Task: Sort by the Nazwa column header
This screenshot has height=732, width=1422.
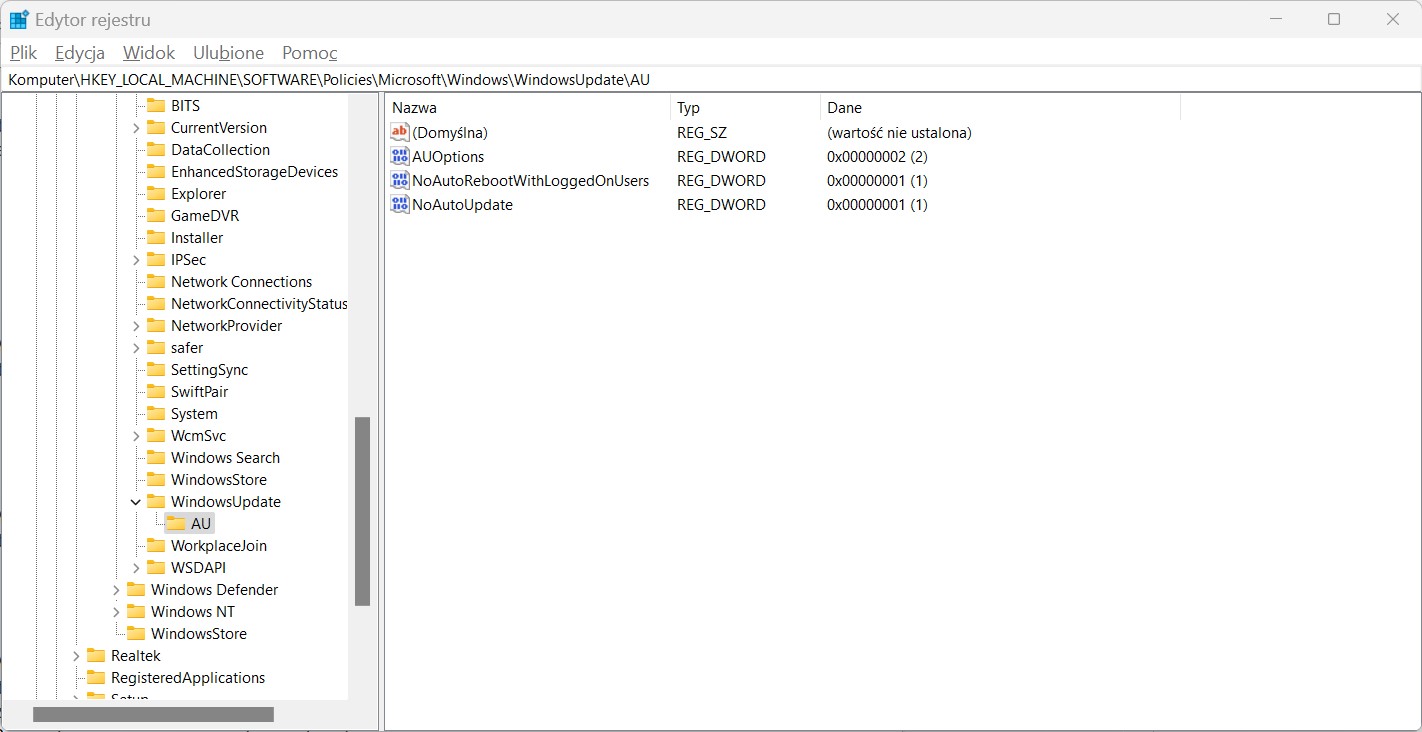Action: [x=527, y=107]
